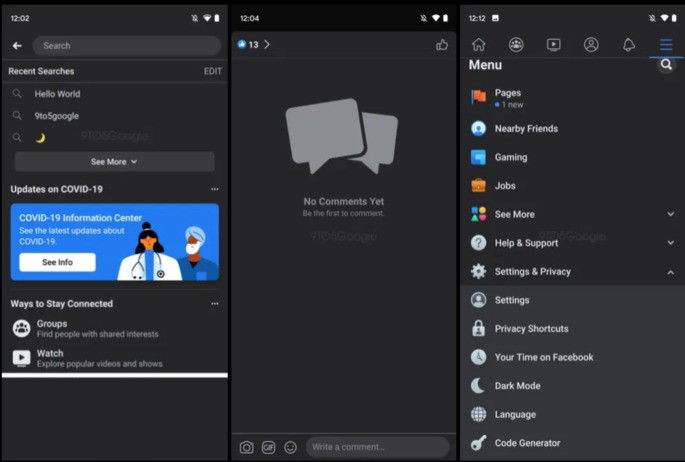Viewport: 685px width, 462px height.
Task: Open Nearby Friends
Action: [572, 128]
